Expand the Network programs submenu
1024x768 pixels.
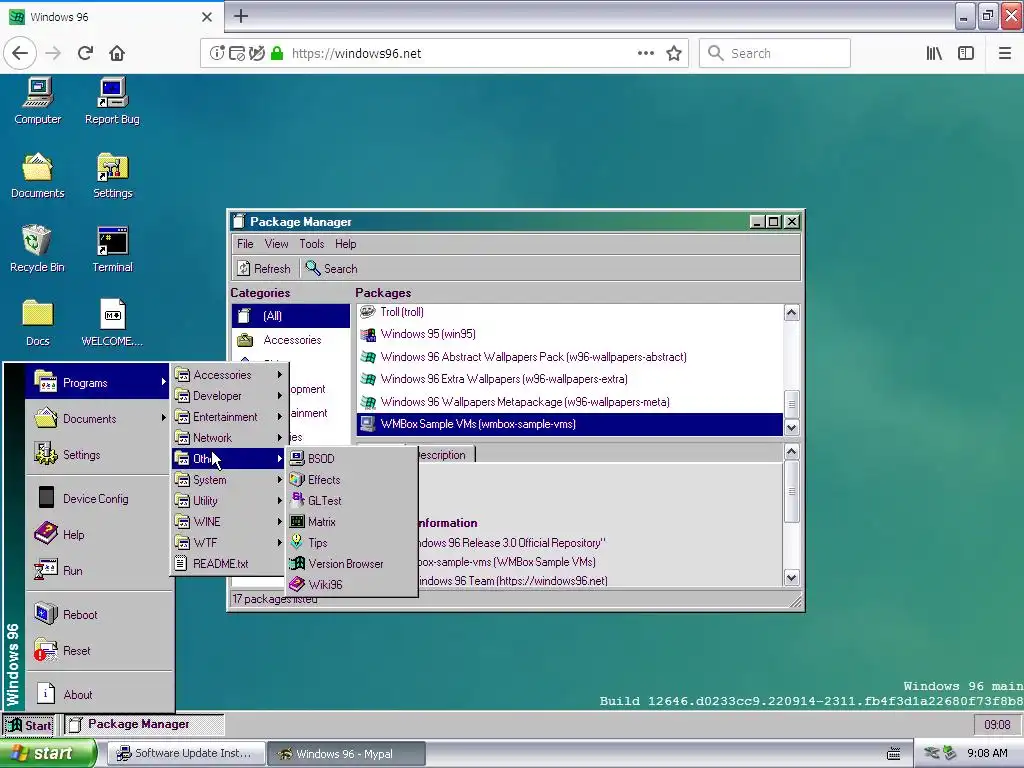click(229, 437)
